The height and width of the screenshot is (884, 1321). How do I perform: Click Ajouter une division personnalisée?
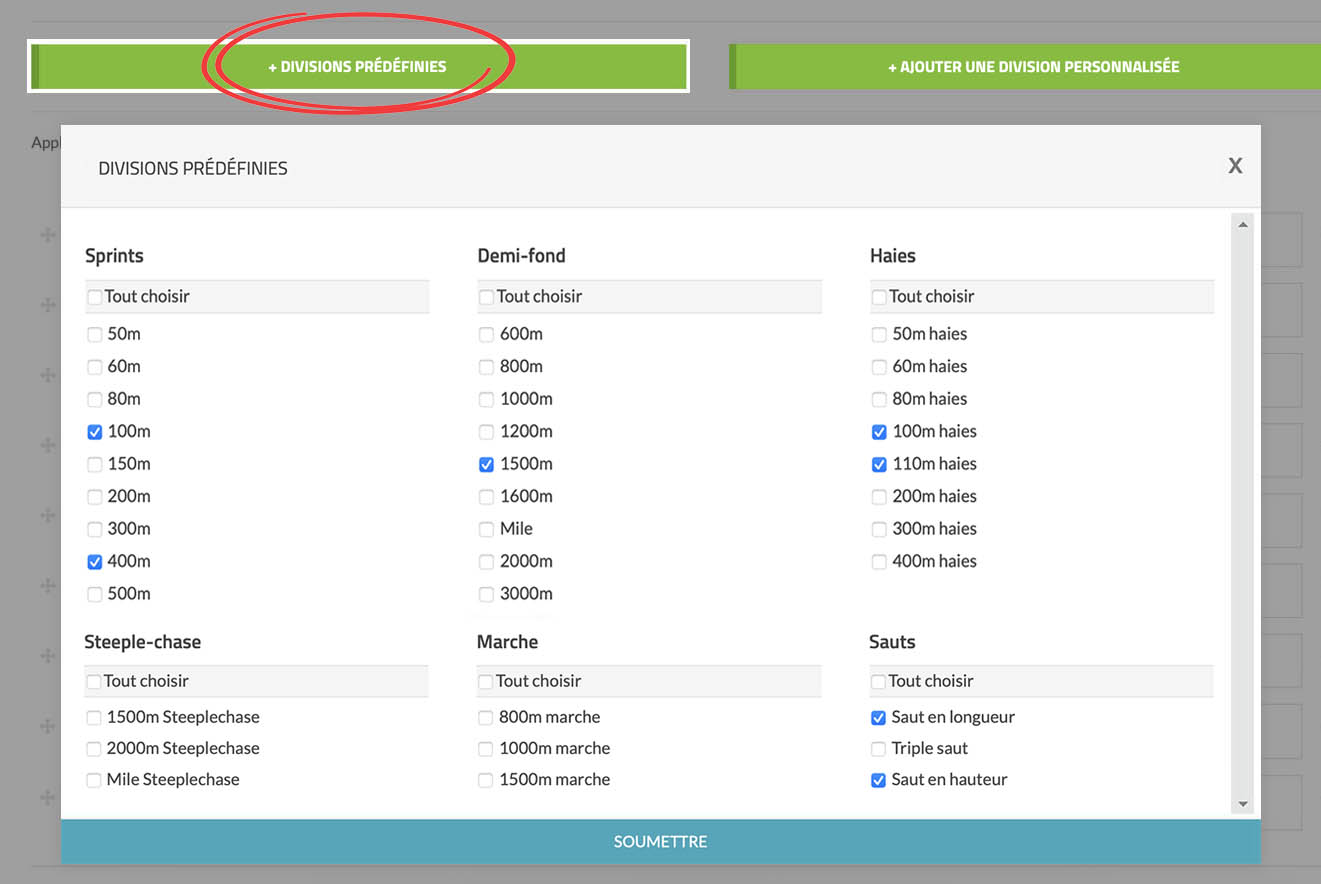click(1033, 67)
